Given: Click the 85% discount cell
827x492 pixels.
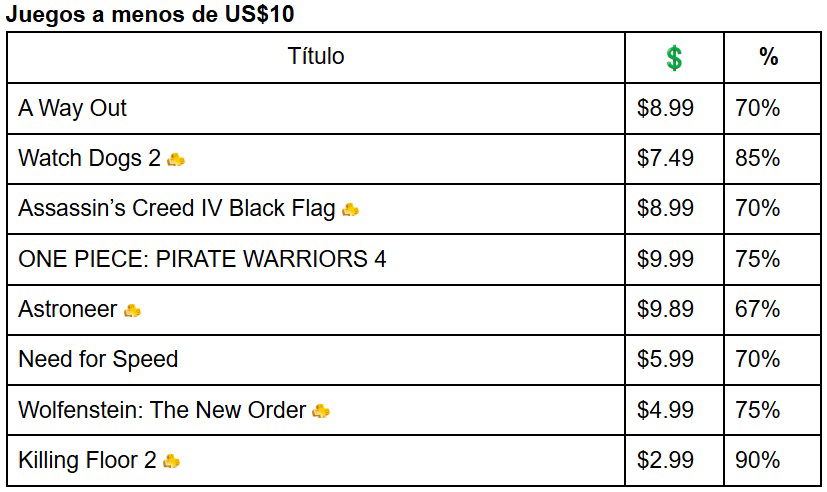Looking at the screenshot, I should tap(757, 158).
